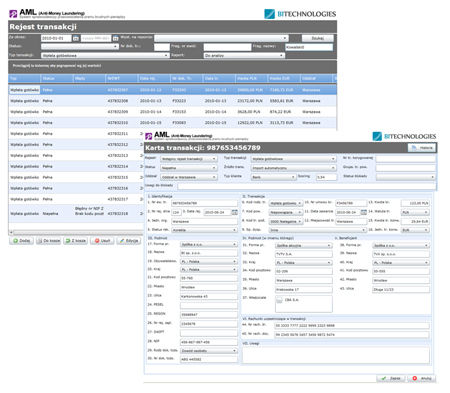Screen dimensions: 450x393
Task: Click the BI Technologies logo in Karta window
Action: coord(404,136)
